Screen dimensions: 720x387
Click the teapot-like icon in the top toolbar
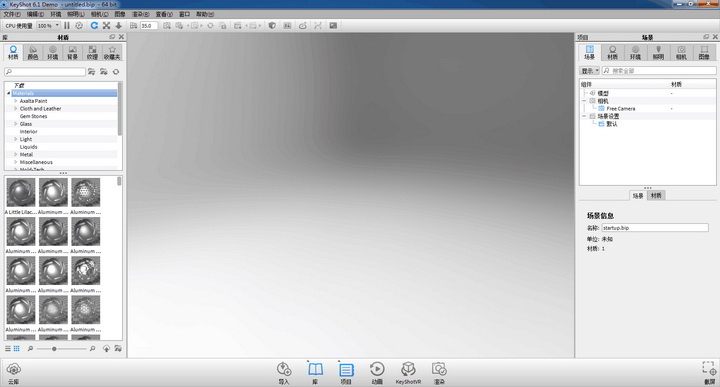coord(303,26)
